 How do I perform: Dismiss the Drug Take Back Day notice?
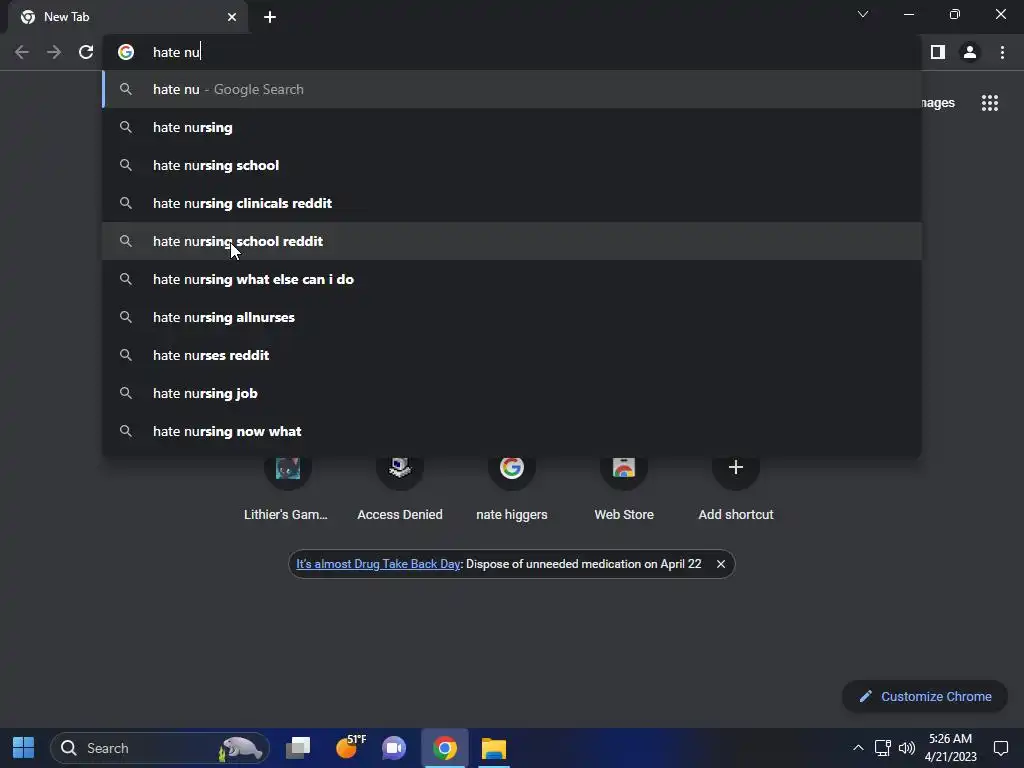point(720,564)
